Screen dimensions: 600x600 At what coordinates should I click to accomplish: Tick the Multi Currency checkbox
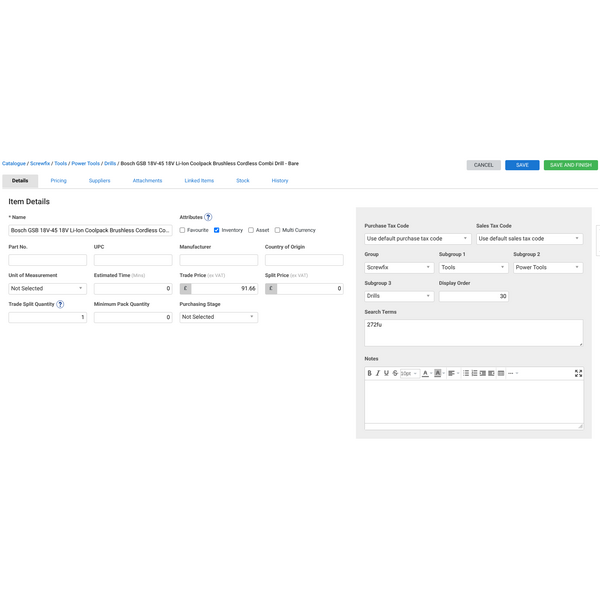[x=277, y=230]
